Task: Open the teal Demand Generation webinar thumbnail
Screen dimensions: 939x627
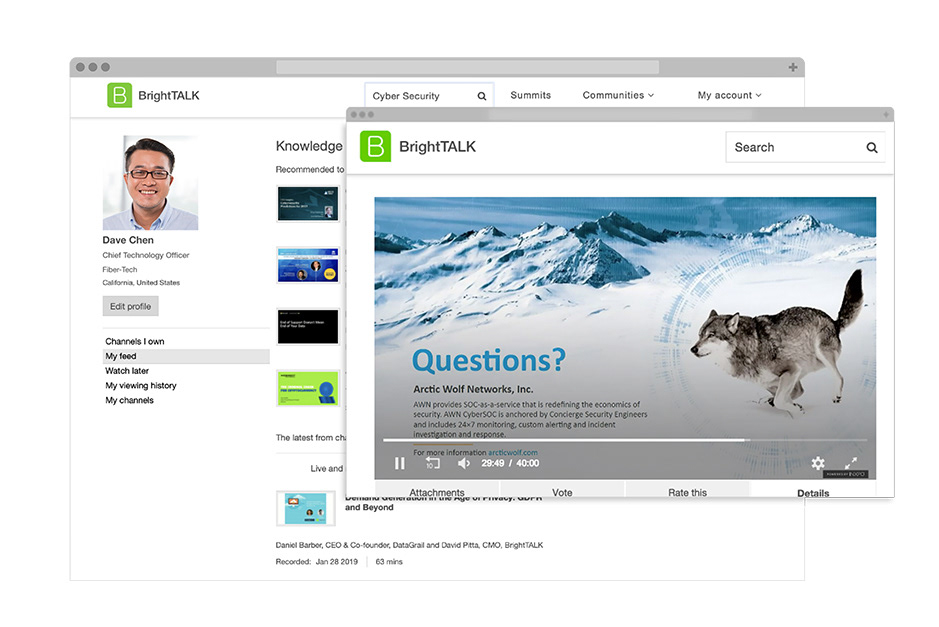Action: [305, 508]
